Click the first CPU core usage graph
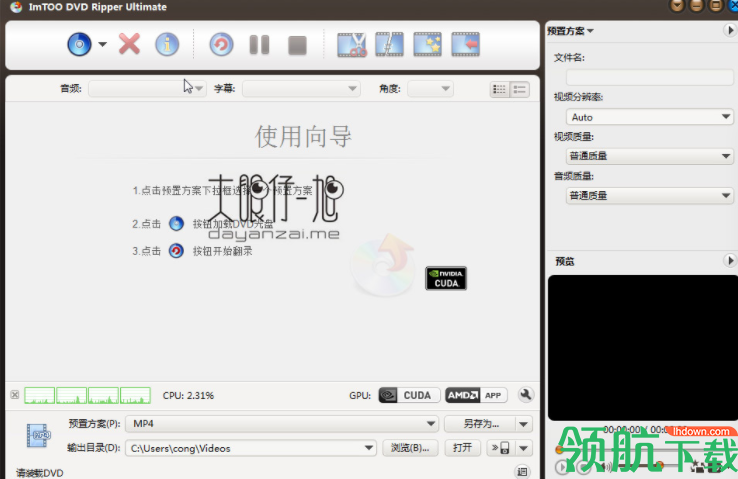Image resolution: width=738 pixels, height=479 pixels. (40, 395)
